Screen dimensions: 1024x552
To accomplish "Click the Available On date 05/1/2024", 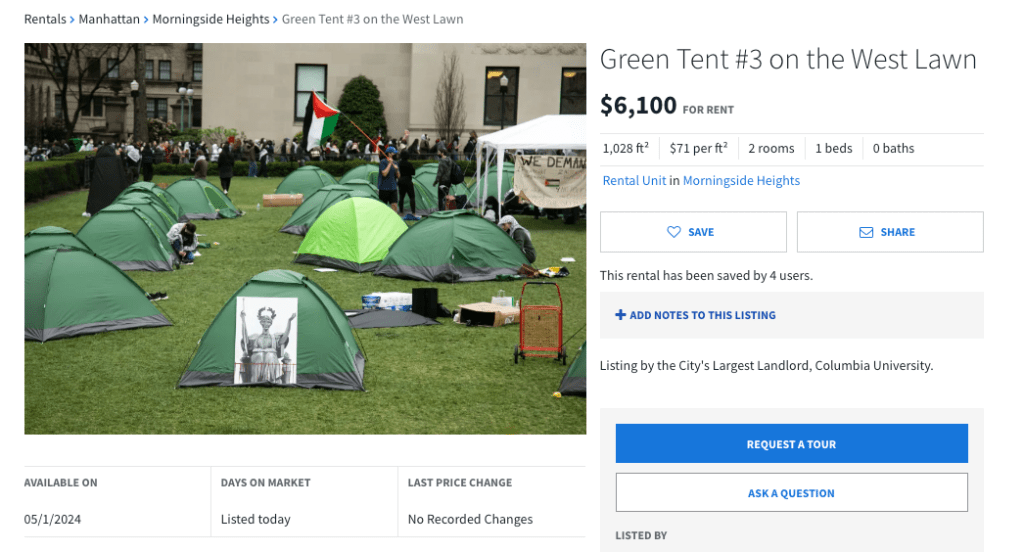I will pos(53,519).
